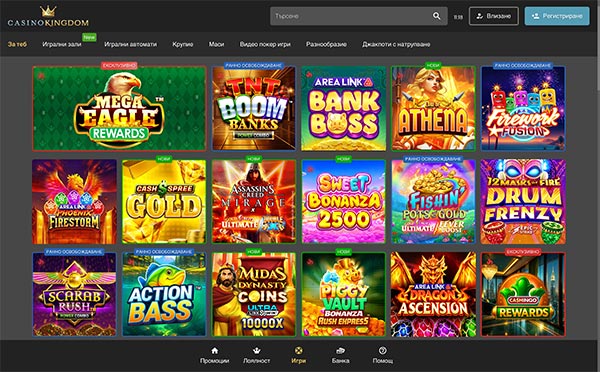Viewport: 600px width, 372px height.
Task: Open the Area Link Bank Boss game
Action: coord(344,108)
